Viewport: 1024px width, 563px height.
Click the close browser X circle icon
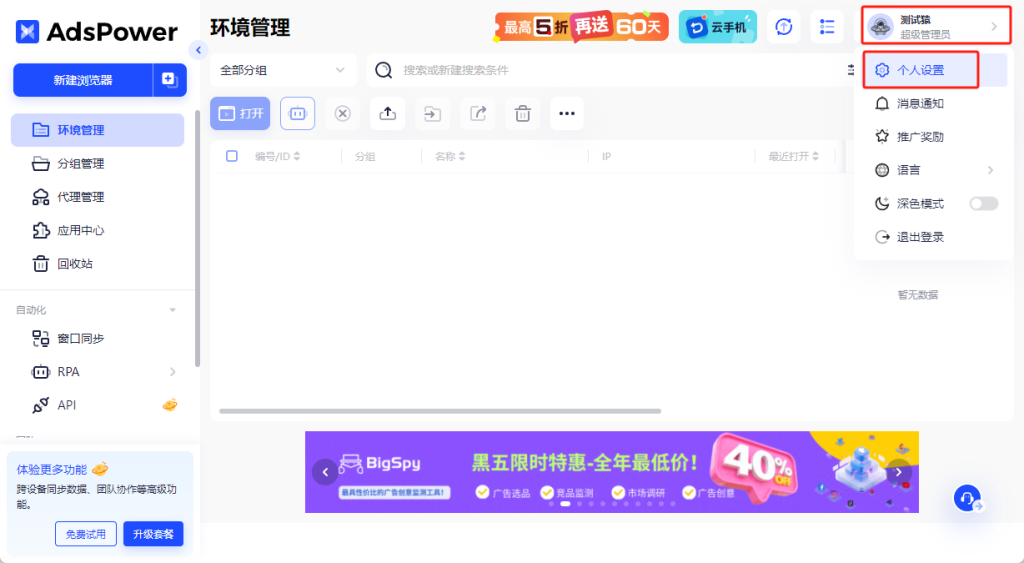click(x=342, y=114)
